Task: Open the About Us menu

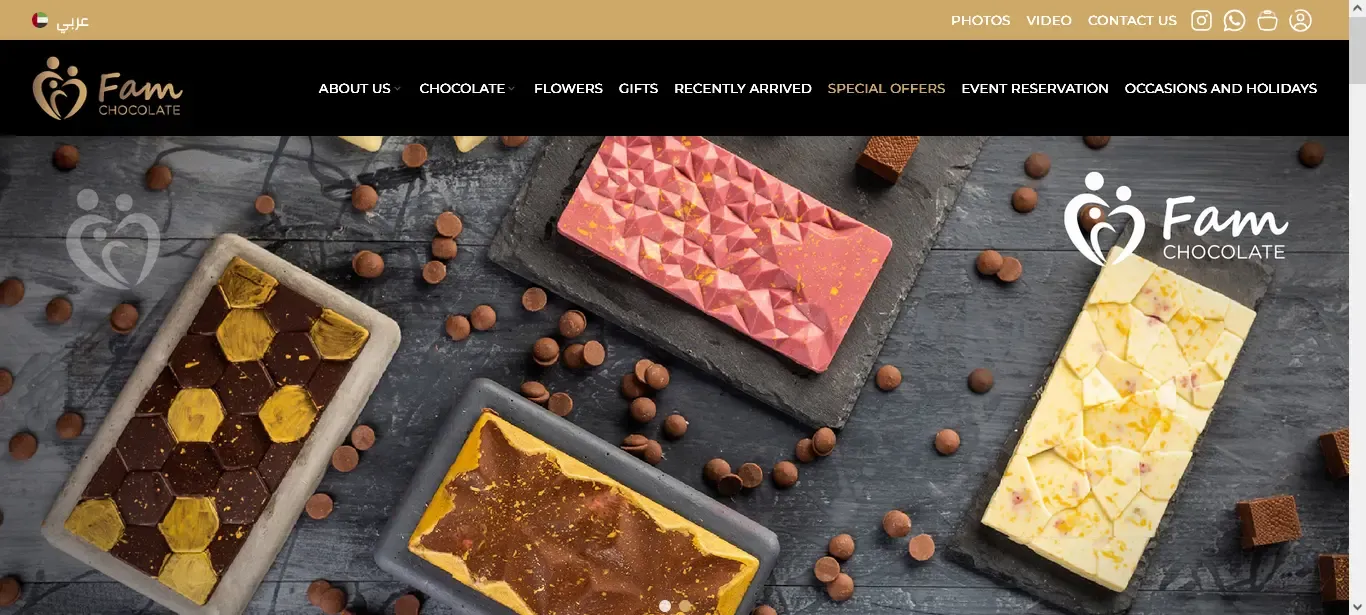Action: 355,88
